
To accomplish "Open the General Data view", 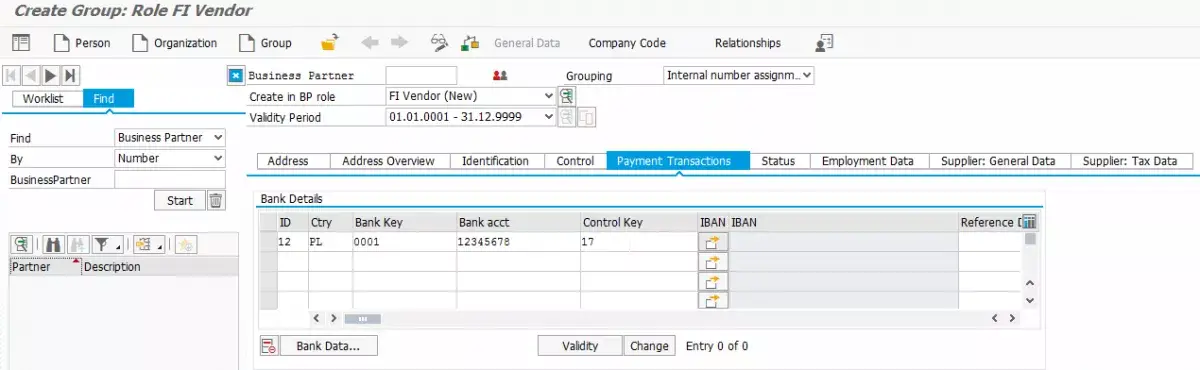I will tap(527, 43).
